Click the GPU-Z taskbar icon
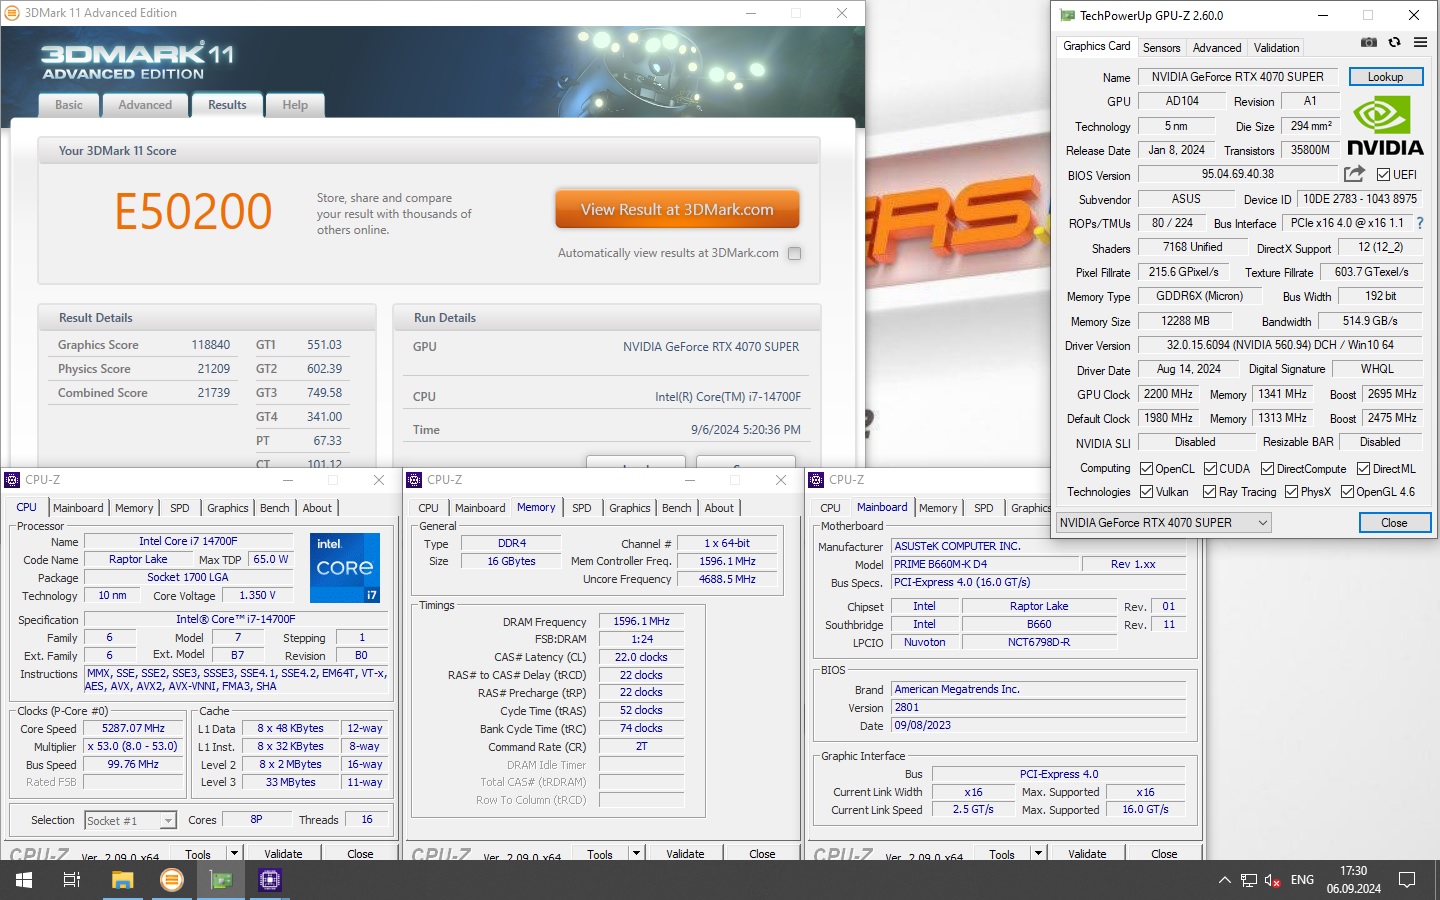 point(221,880)
